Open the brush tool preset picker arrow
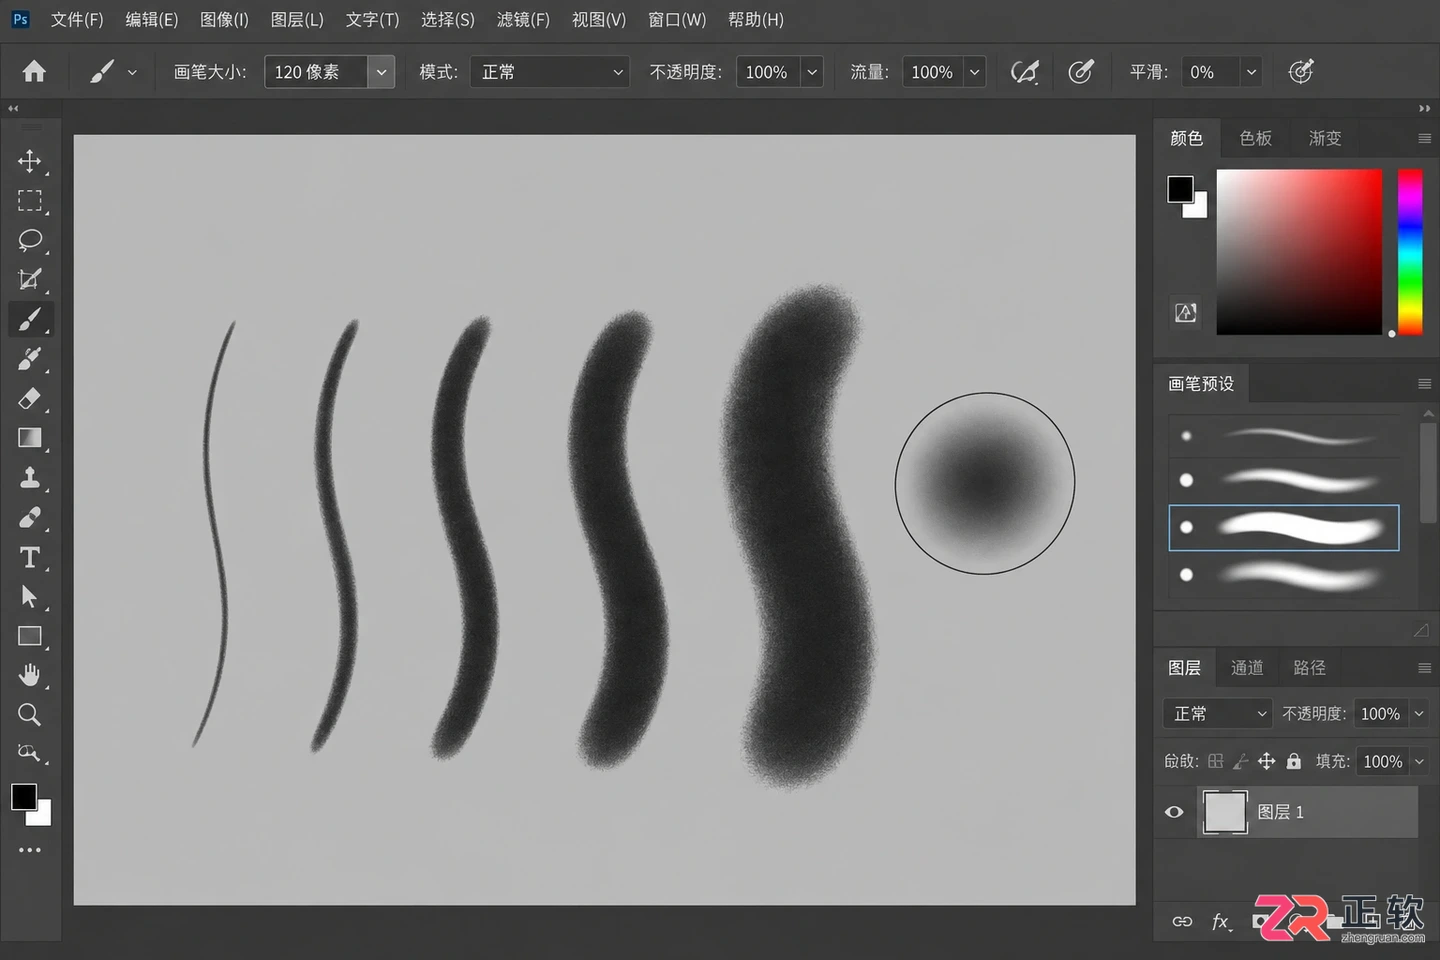Screen dimensions: 1440x960 pyautogui.click(x=132, y=72)
